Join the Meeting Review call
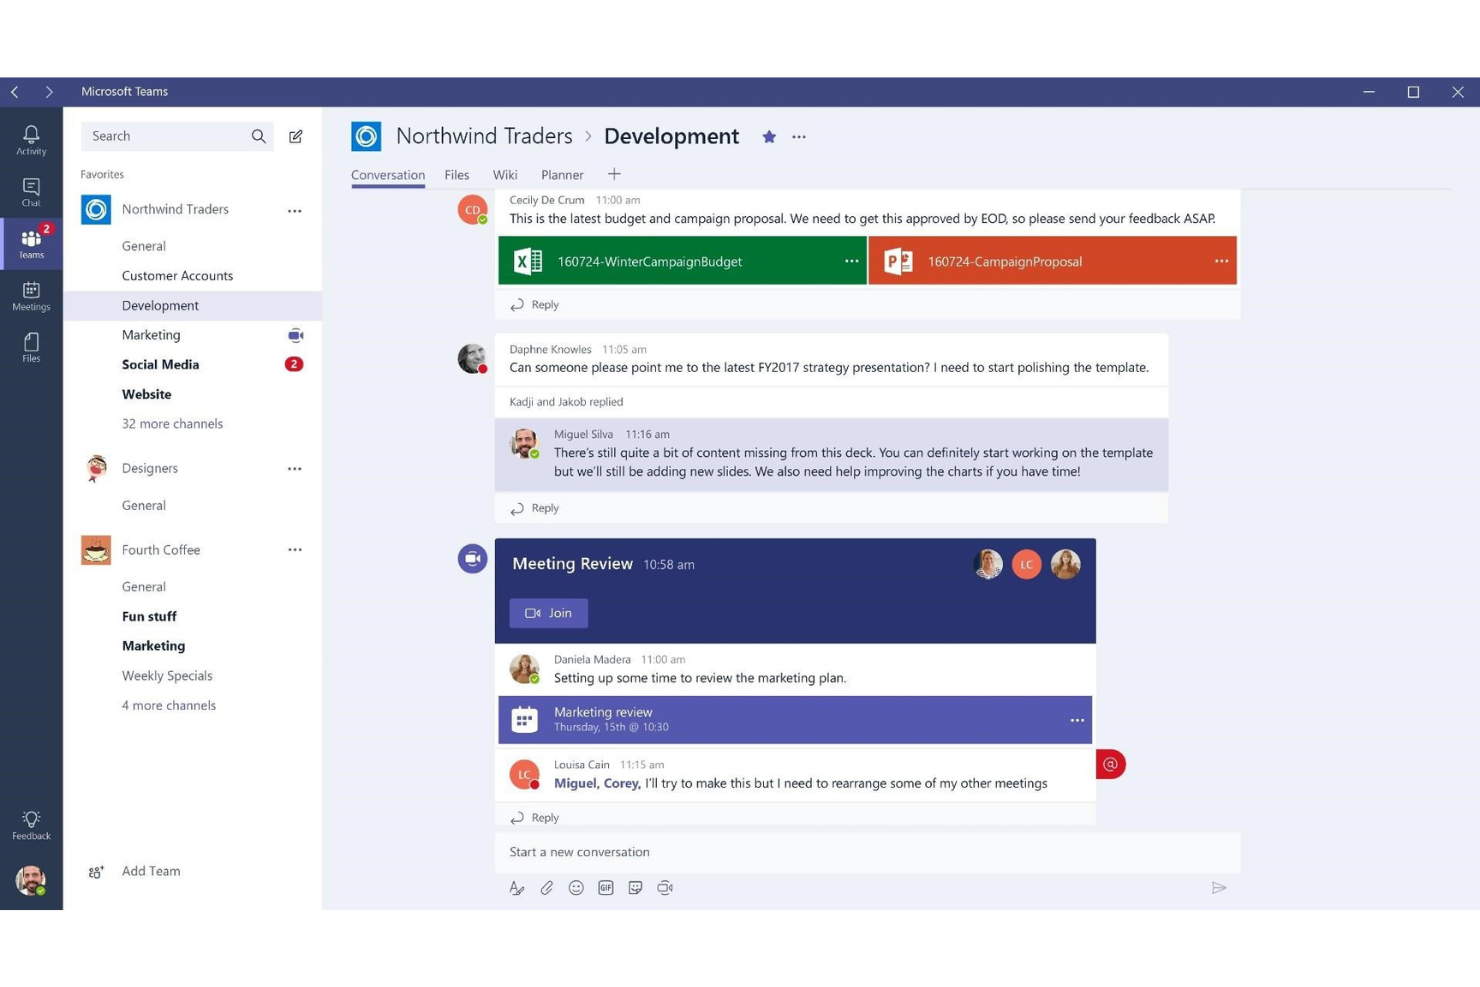 tap(548, 613)
